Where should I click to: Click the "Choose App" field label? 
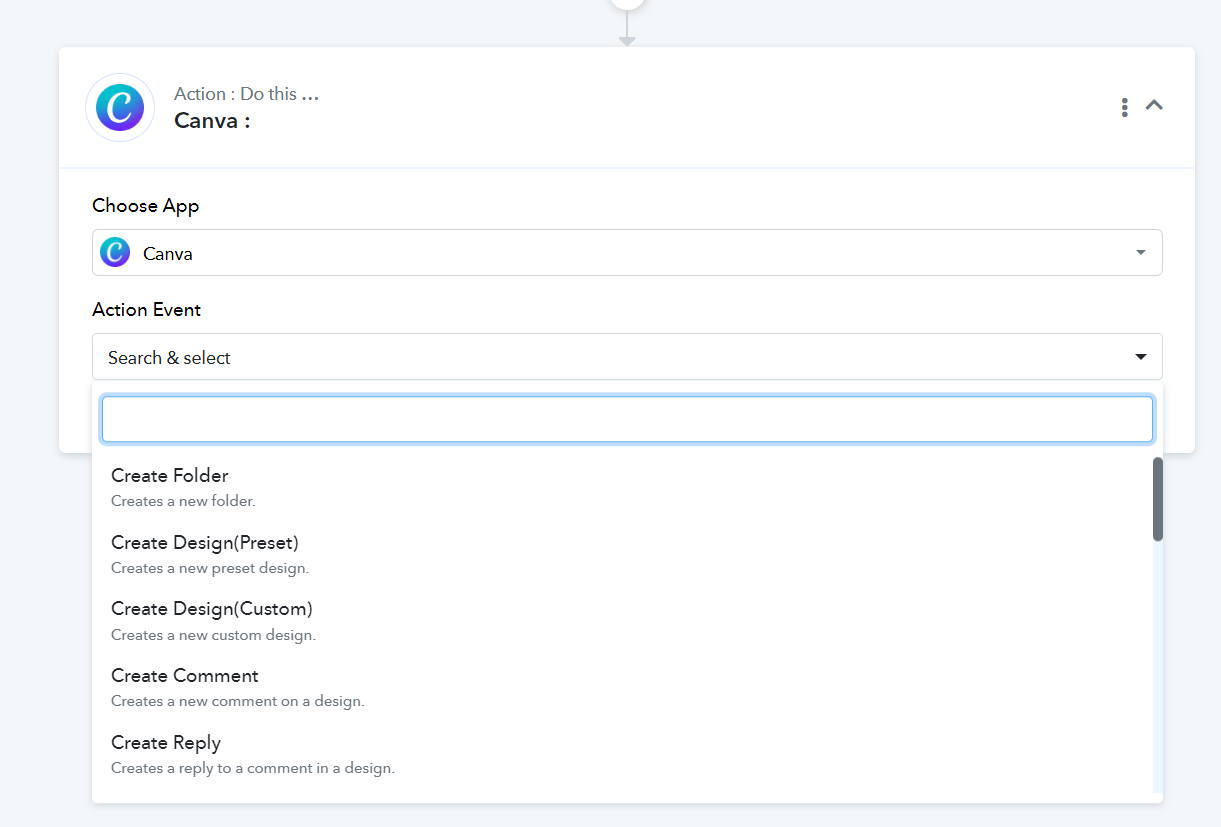tap(146, 206)
